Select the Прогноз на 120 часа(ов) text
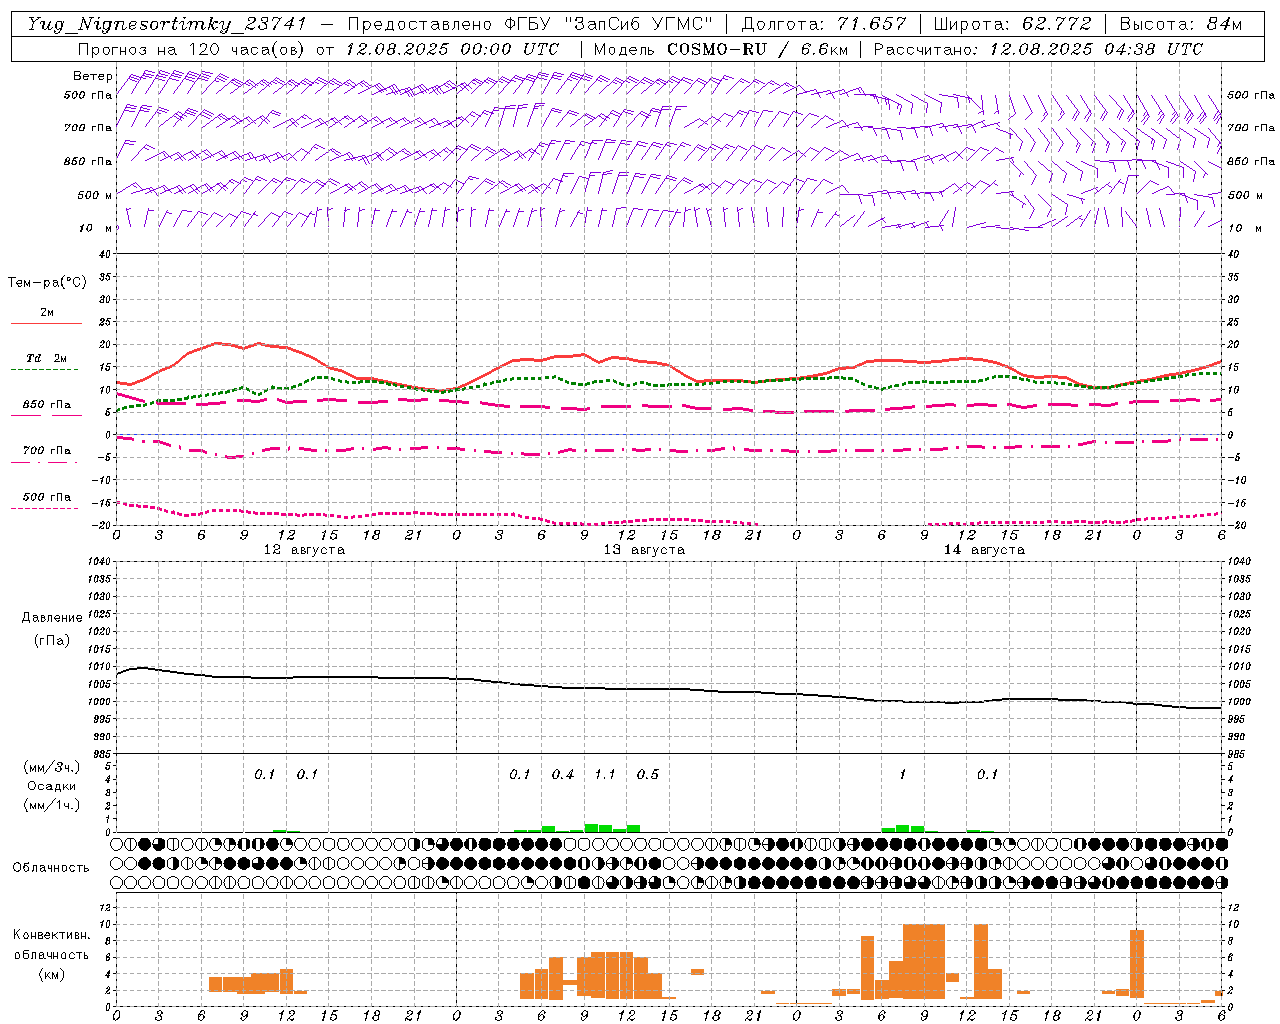This screenshot has width=1280, height=1024. tap(193, 49)
